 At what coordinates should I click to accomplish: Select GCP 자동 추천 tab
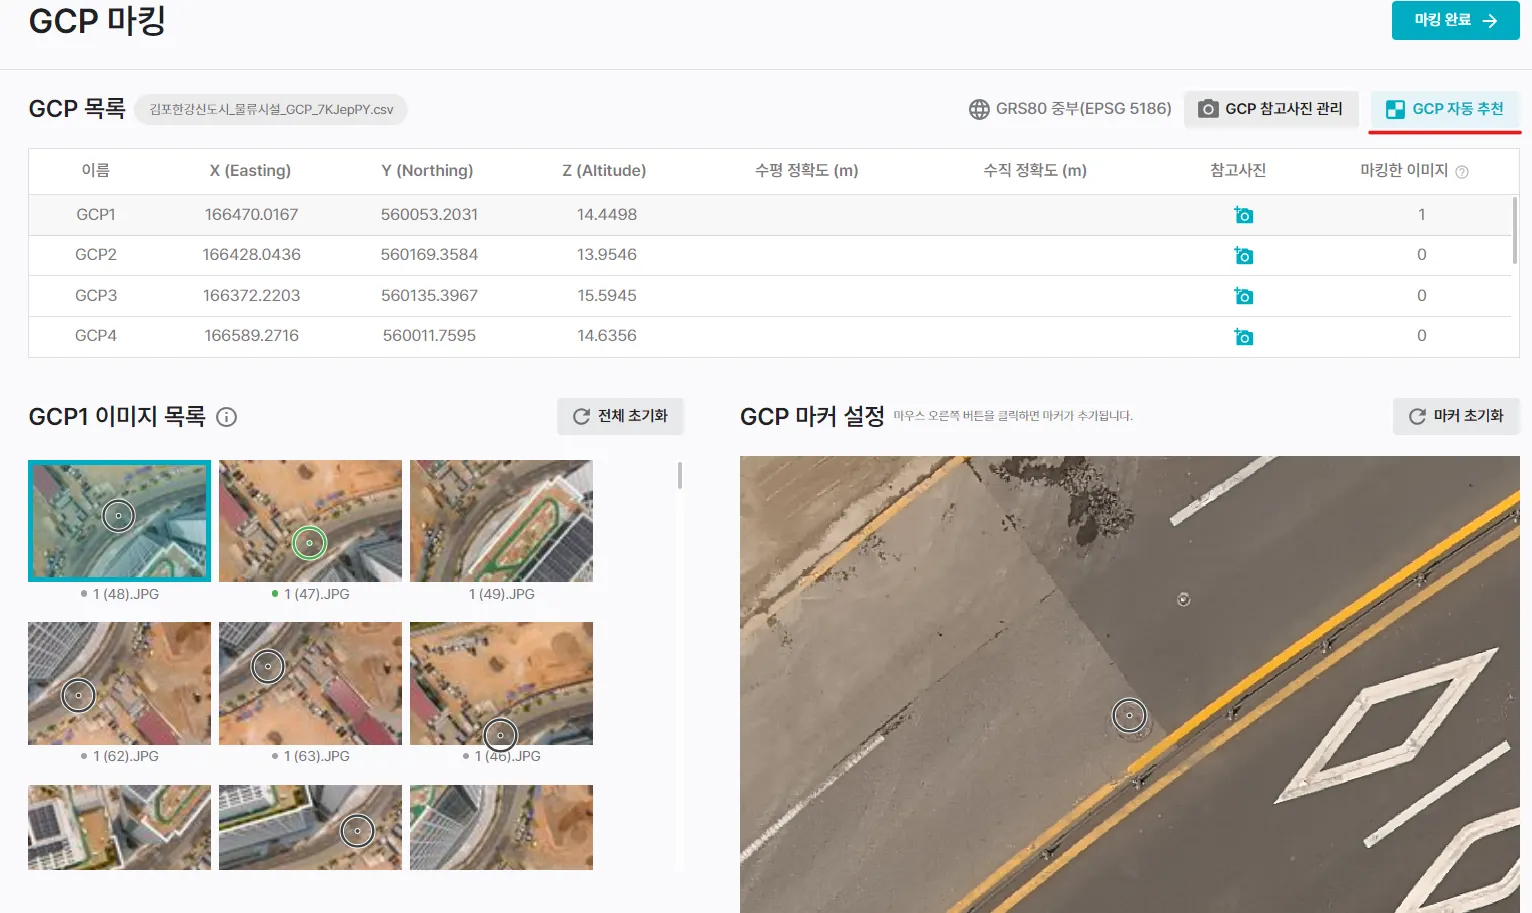click(1445, 109)
